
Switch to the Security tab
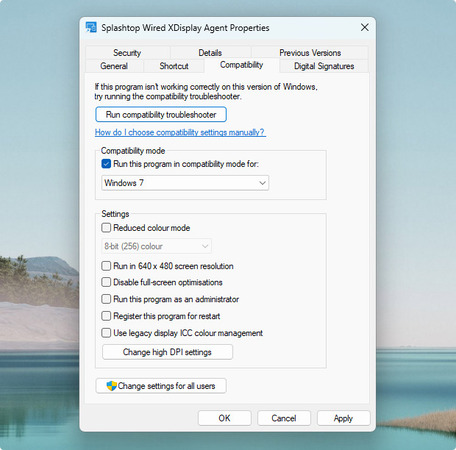tap(127, 53)
